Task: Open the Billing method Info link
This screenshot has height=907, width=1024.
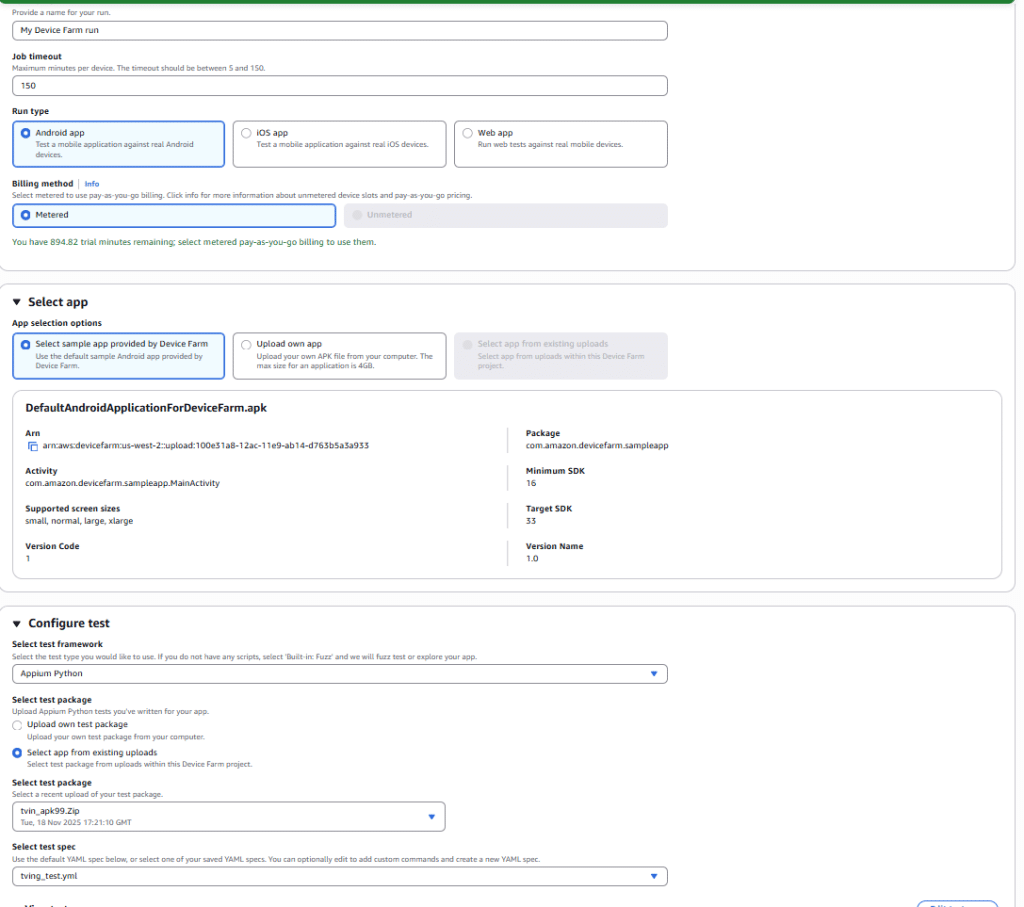Action: point(92,184)
